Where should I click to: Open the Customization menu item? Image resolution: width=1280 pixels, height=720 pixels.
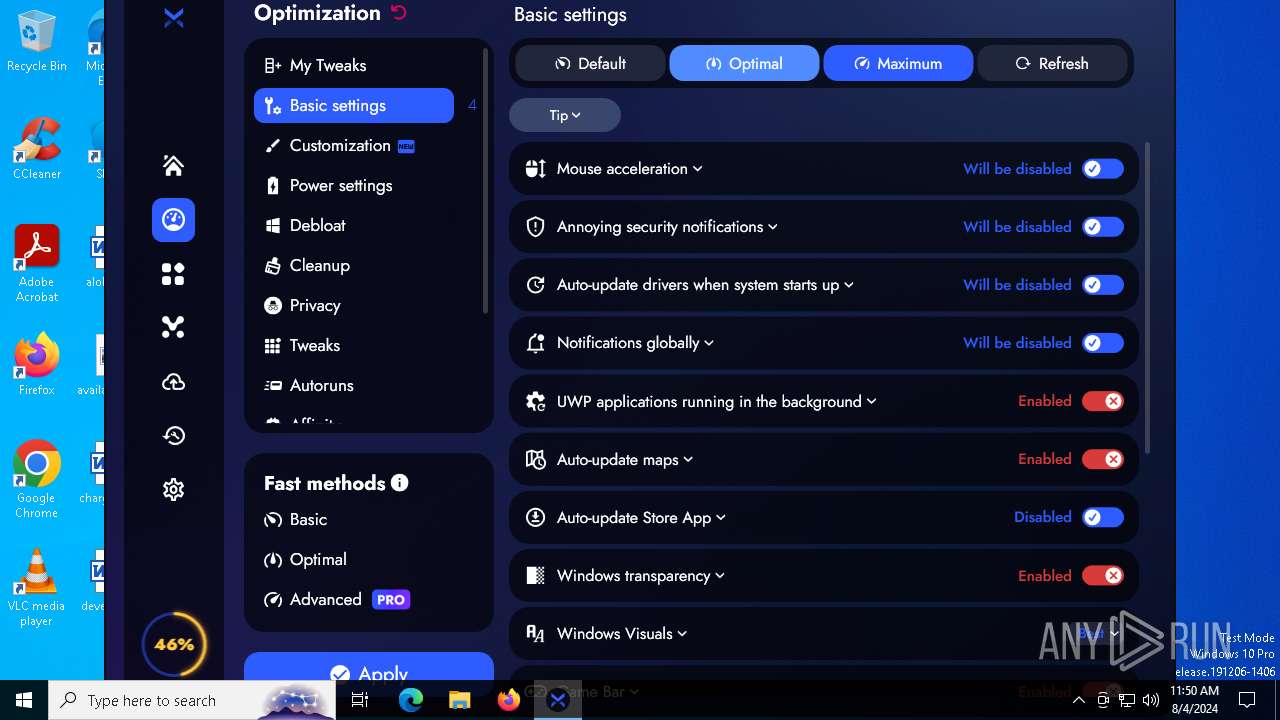pos(354,145)
